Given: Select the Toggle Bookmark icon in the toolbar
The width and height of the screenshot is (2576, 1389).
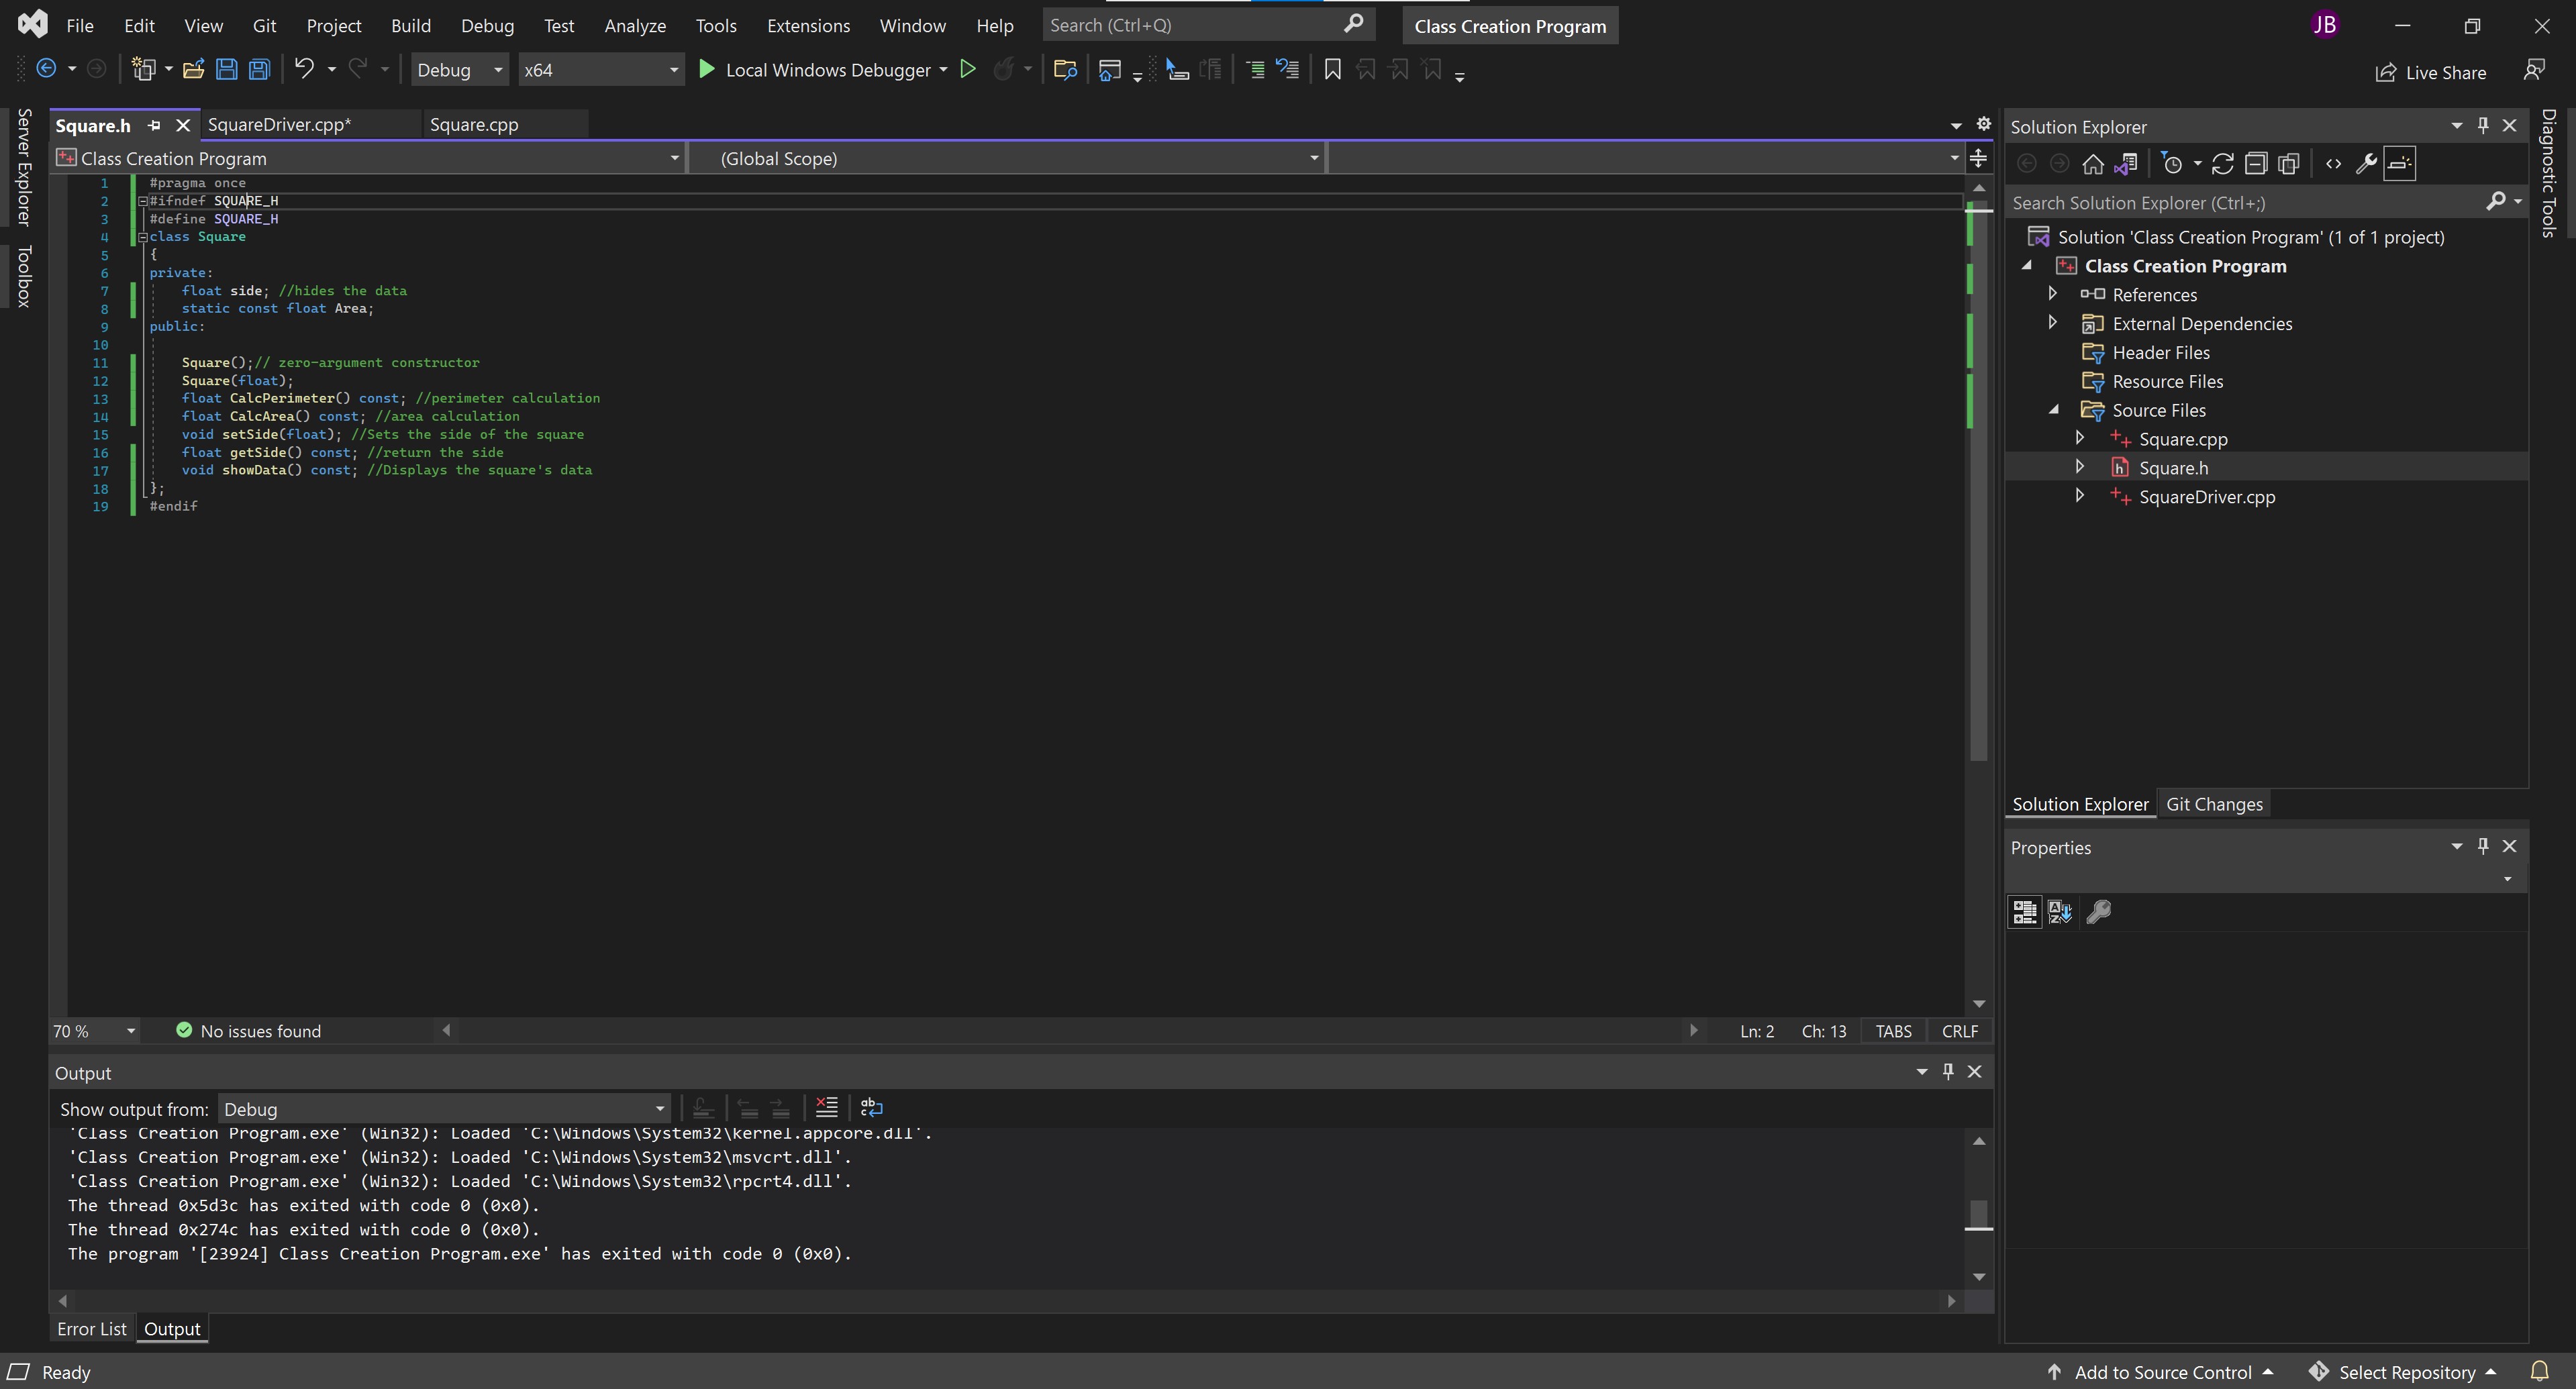Looking at the screenshot, I should 1332,69.
